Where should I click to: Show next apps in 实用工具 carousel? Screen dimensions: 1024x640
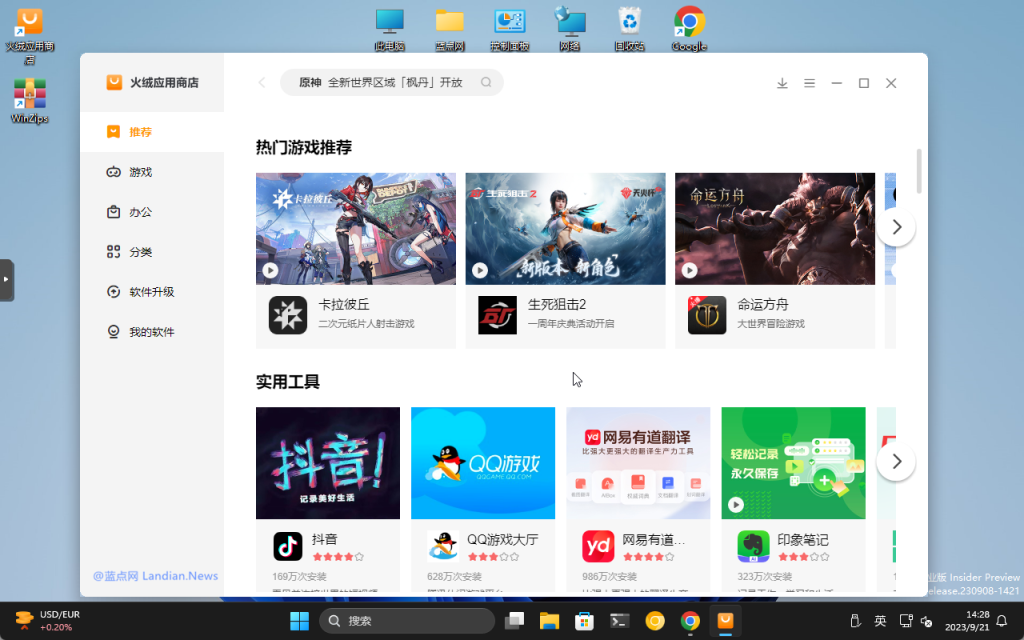(896, 461)
